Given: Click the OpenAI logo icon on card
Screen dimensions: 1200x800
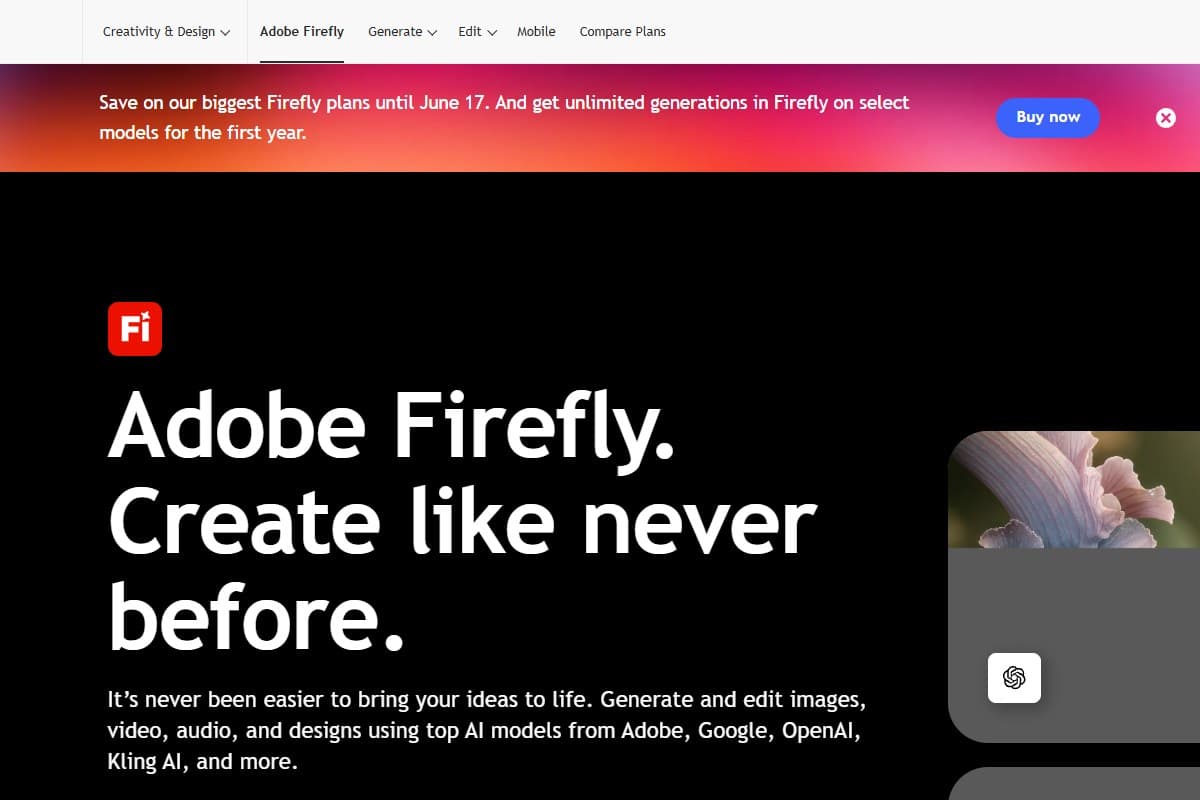Looking at the screenshot, I should tap(1014, 678).
